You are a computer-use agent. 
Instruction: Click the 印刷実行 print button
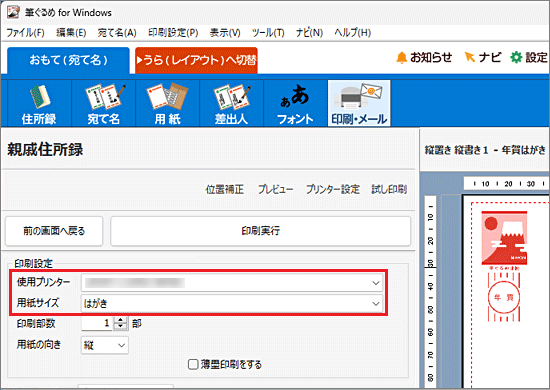[260, 231]
